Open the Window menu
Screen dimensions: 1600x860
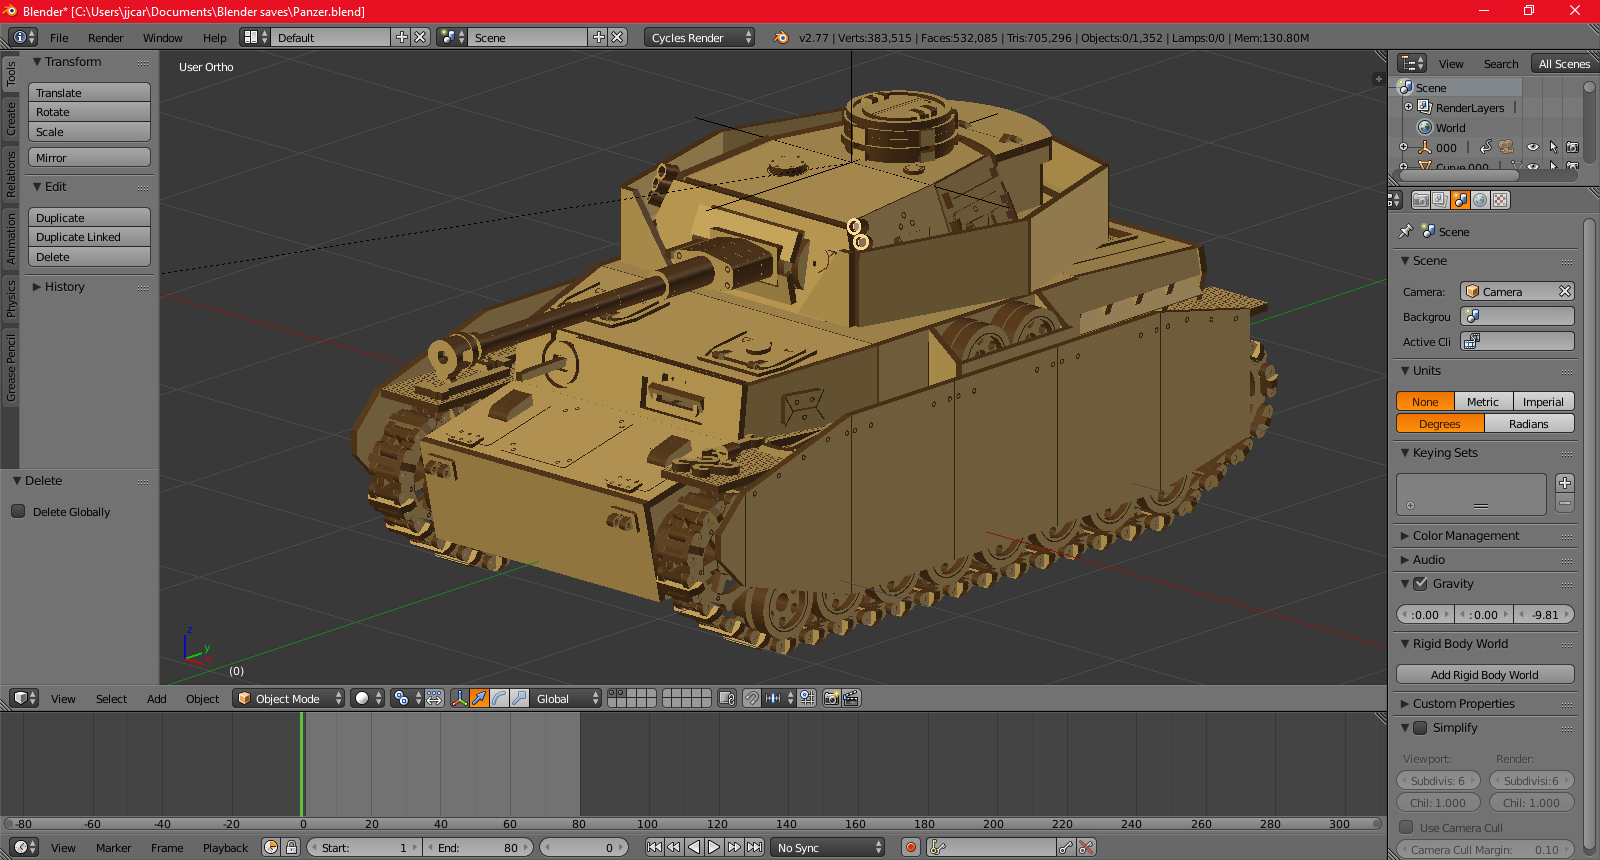point(162,37)
